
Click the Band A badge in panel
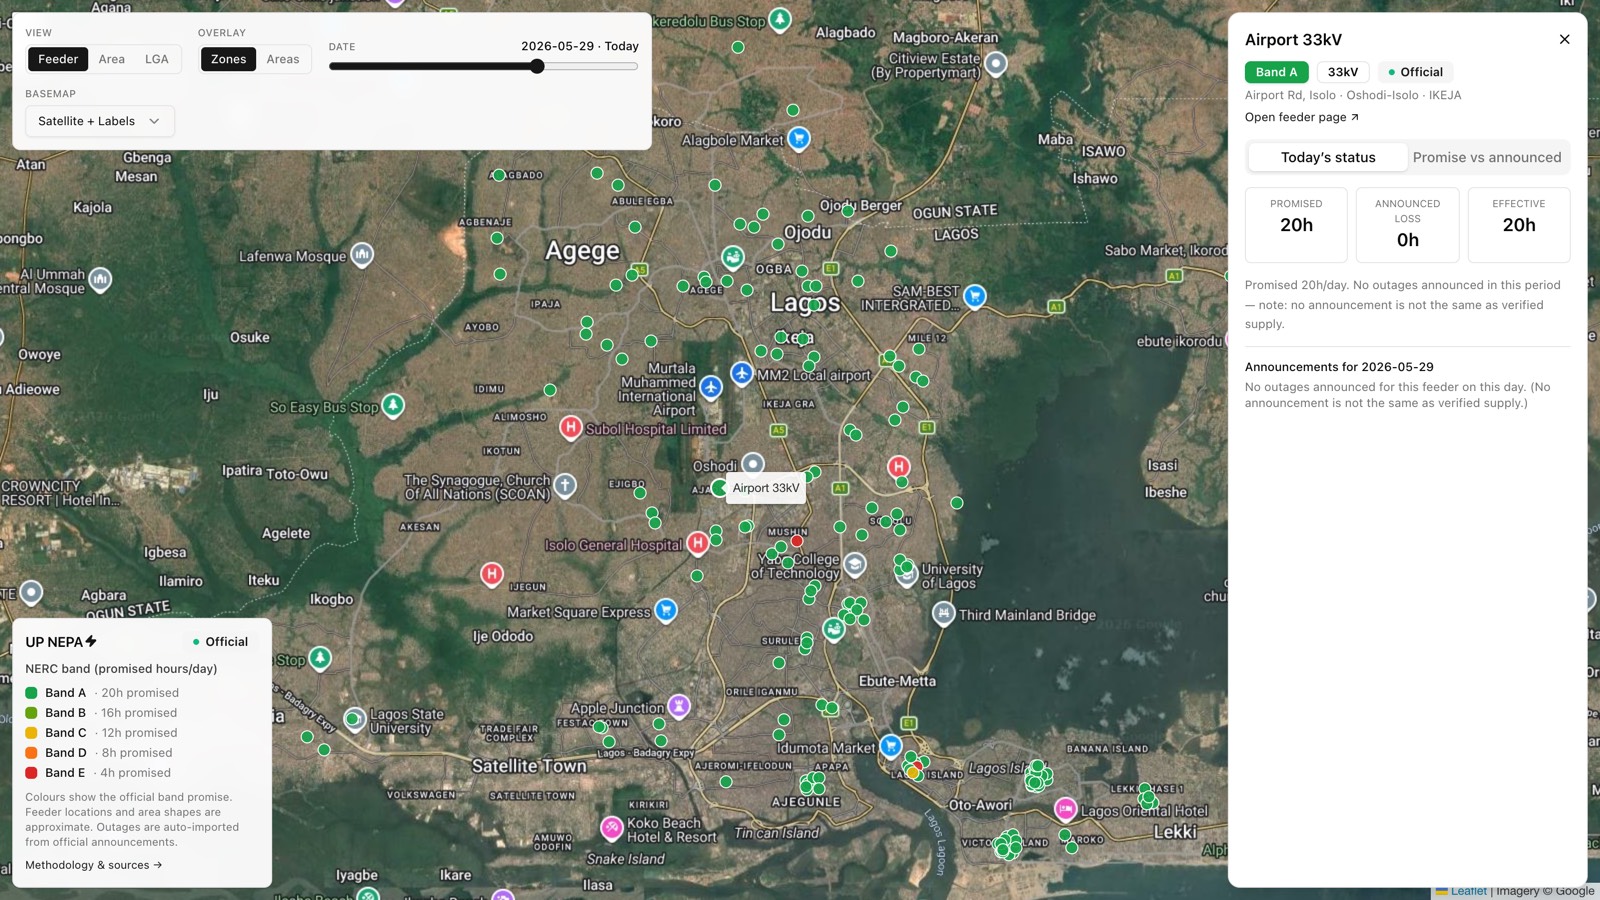(1276, 72)
